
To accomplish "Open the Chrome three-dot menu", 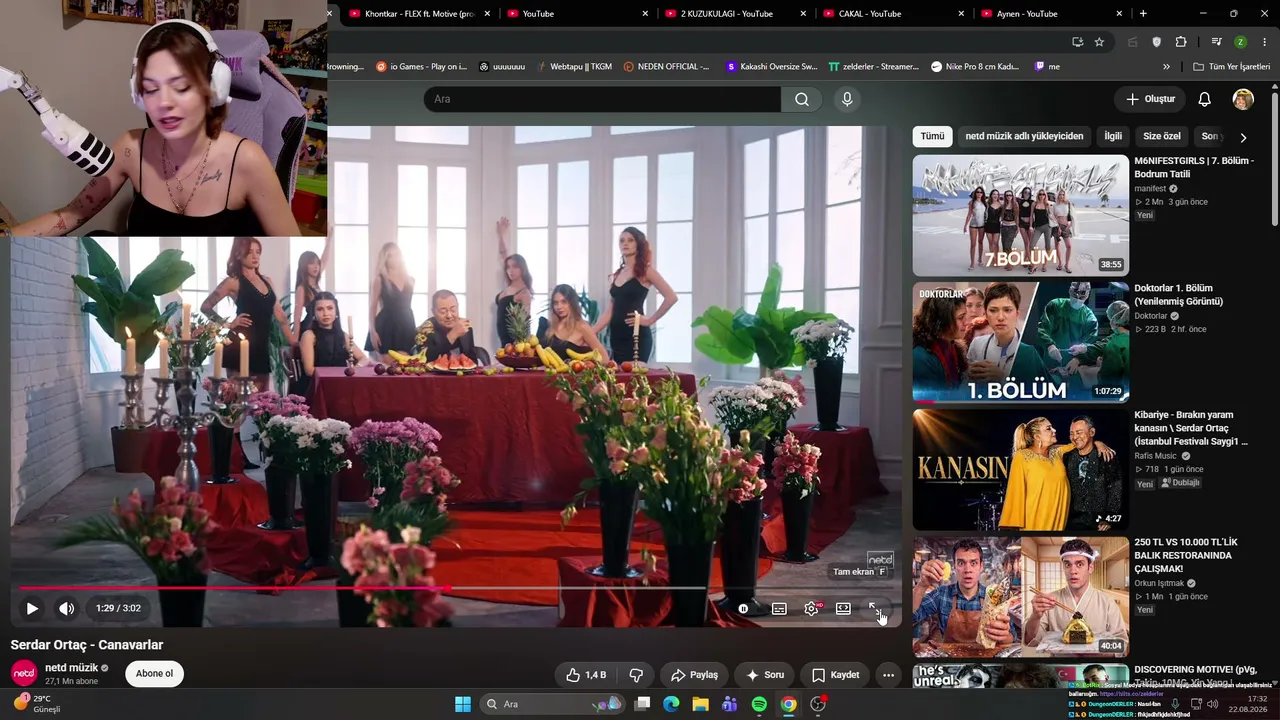I will pyautogui.click(x=1264, y=42).
